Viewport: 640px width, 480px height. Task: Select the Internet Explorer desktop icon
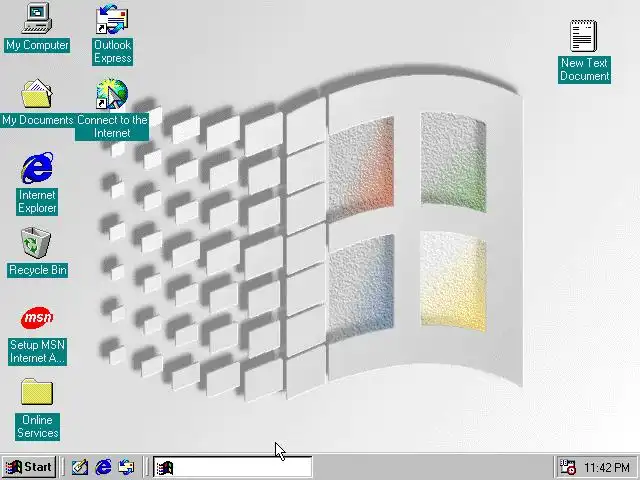point(37,168)
